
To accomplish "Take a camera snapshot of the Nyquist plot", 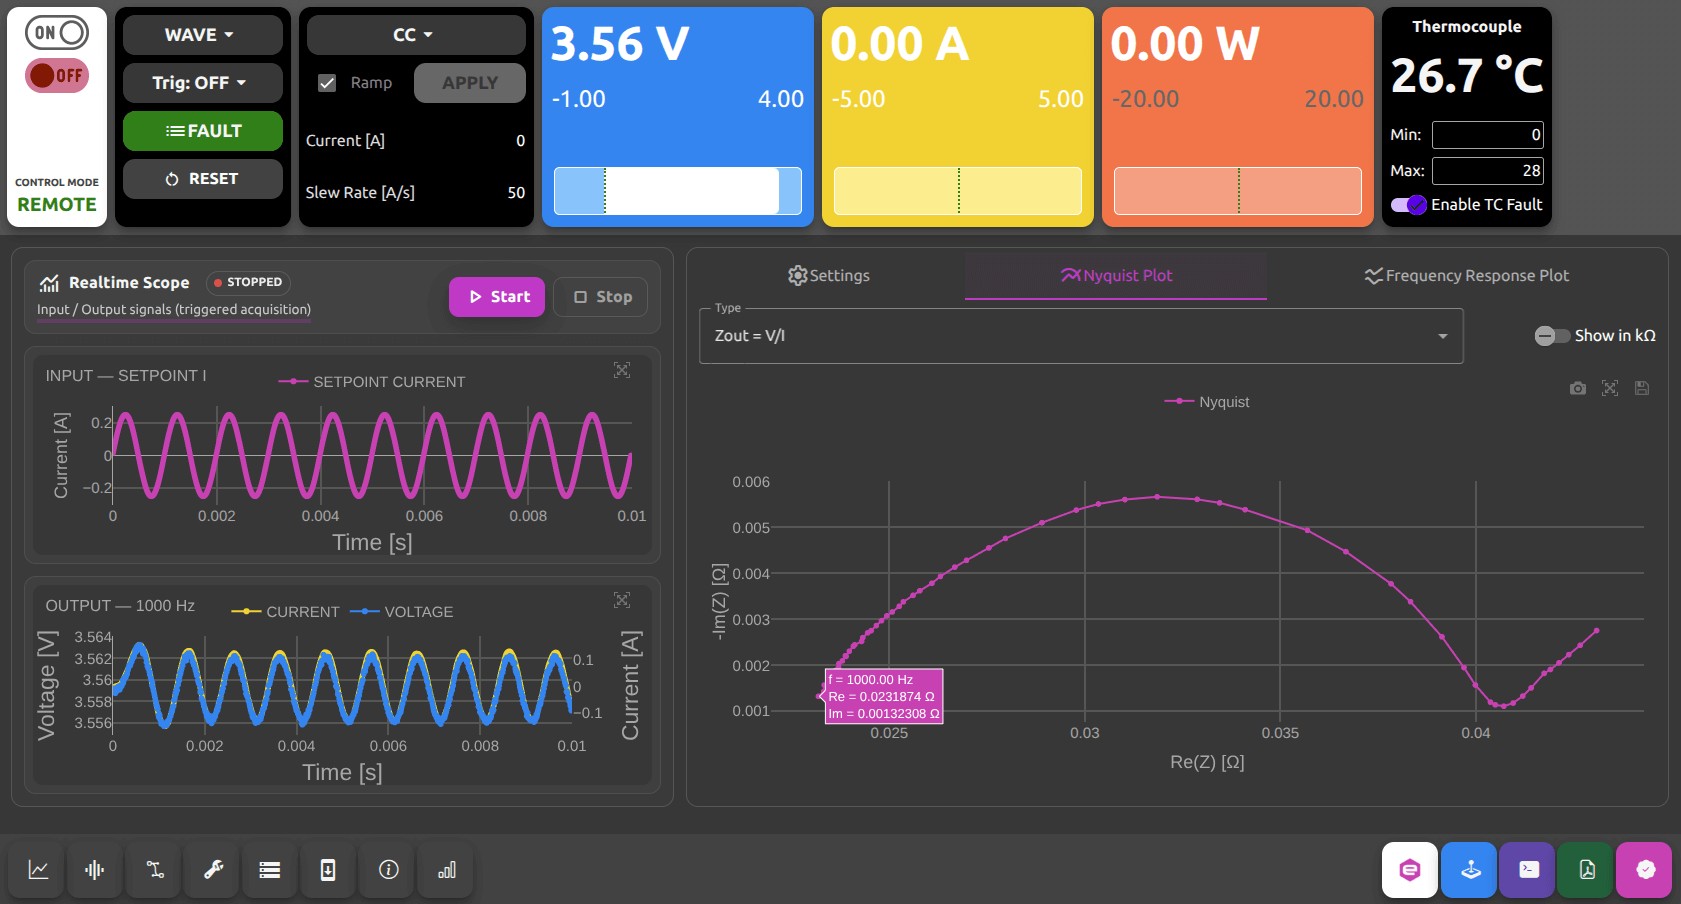I will click(1577, 388).
